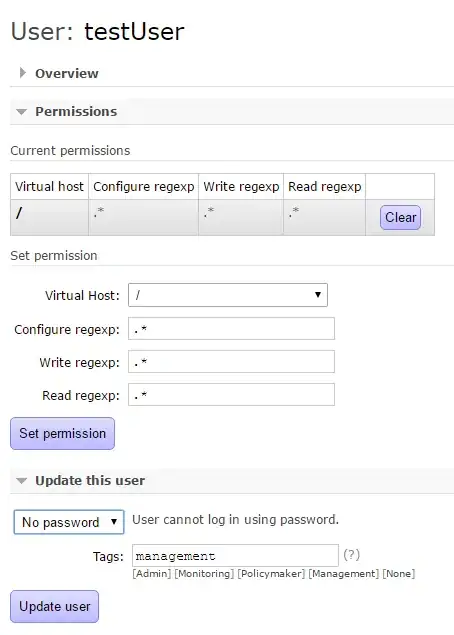Click the Update user button

click(54, 606)
